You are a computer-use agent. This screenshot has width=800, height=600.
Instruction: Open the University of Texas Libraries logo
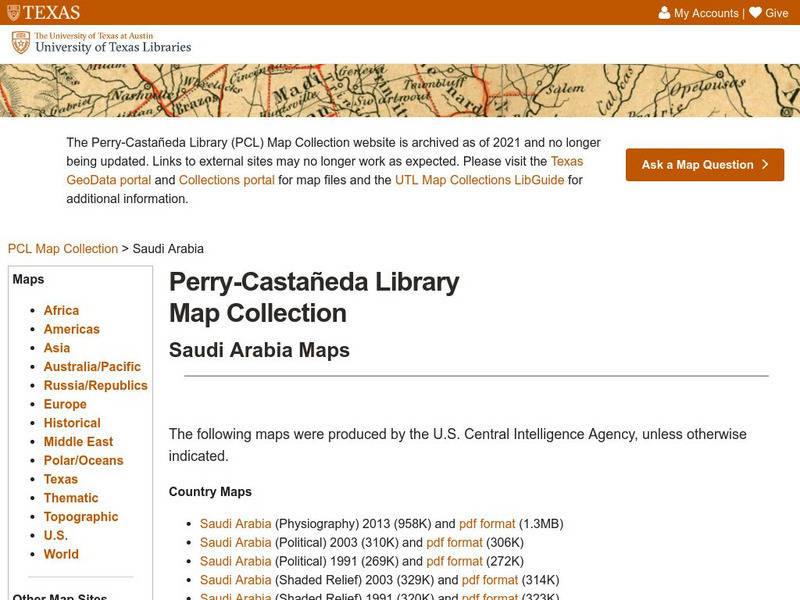pyautogui.click(x=101, y=42)
